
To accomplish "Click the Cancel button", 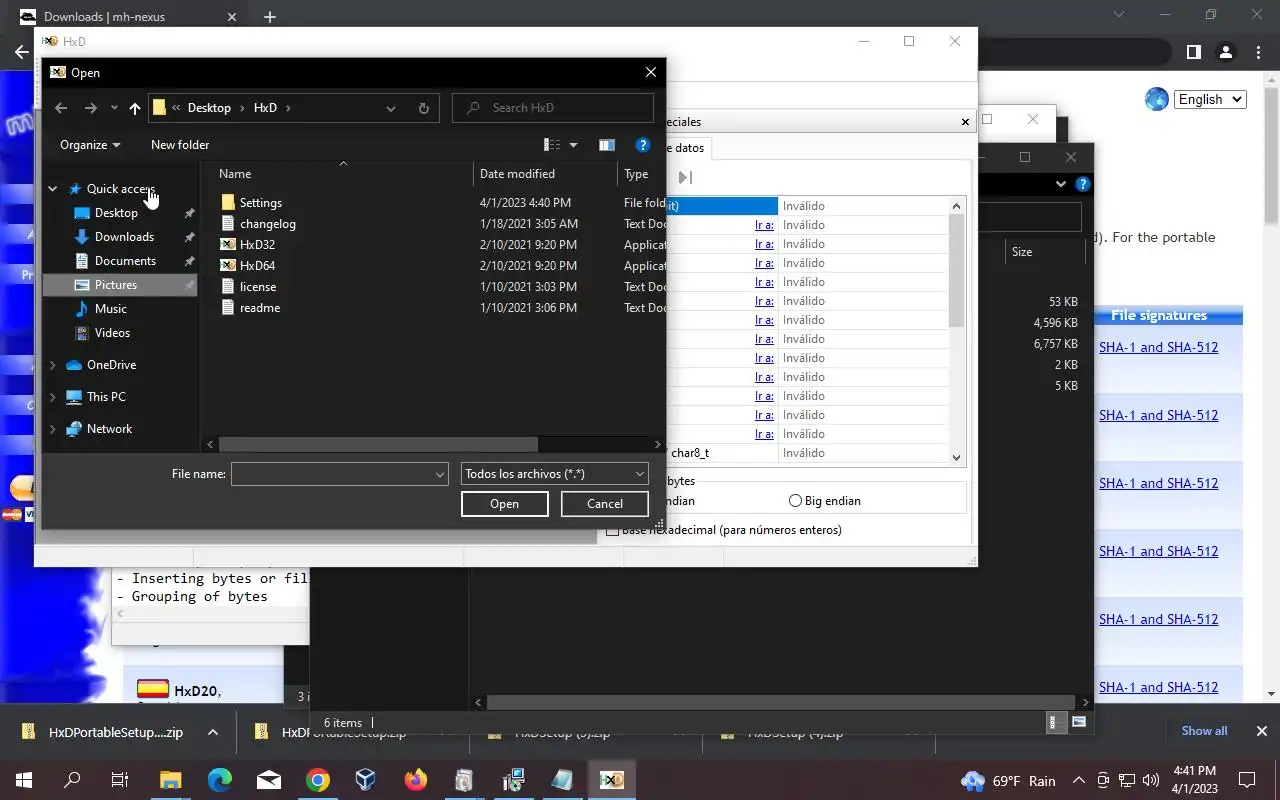I will (605, 504).
